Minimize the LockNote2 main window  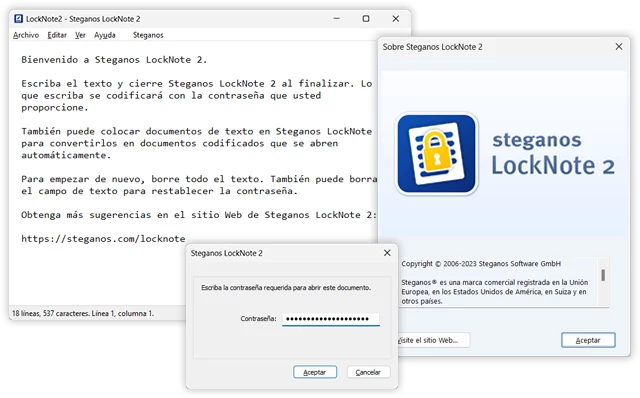337,19
